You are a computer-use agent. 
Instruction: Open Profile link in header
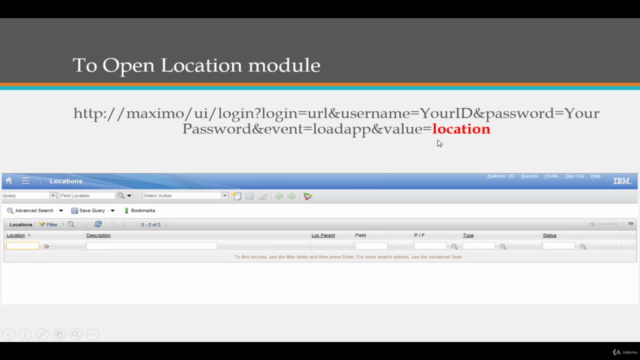coord(551,176)
